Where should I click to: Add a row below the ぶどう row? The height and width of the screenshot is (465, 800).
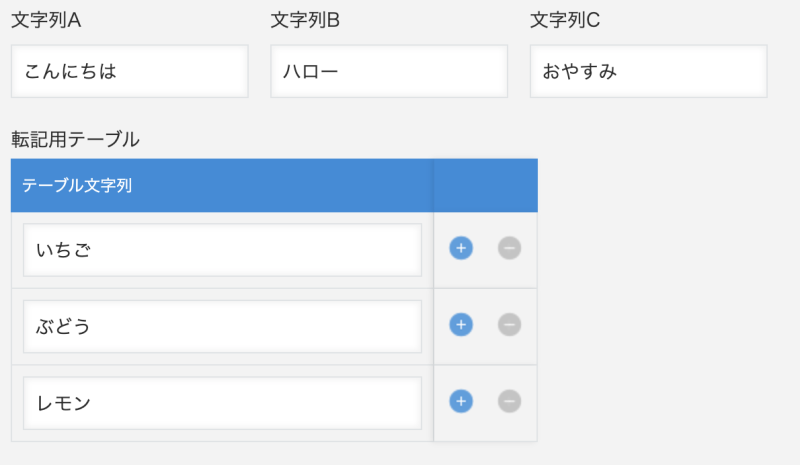[x=461, y=325]
